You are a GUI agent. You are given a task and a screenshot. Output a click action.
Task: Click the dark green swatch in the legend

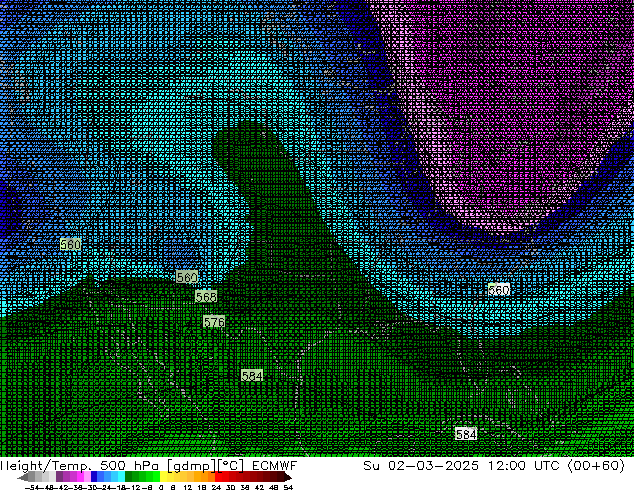click(x=129, y=476)
